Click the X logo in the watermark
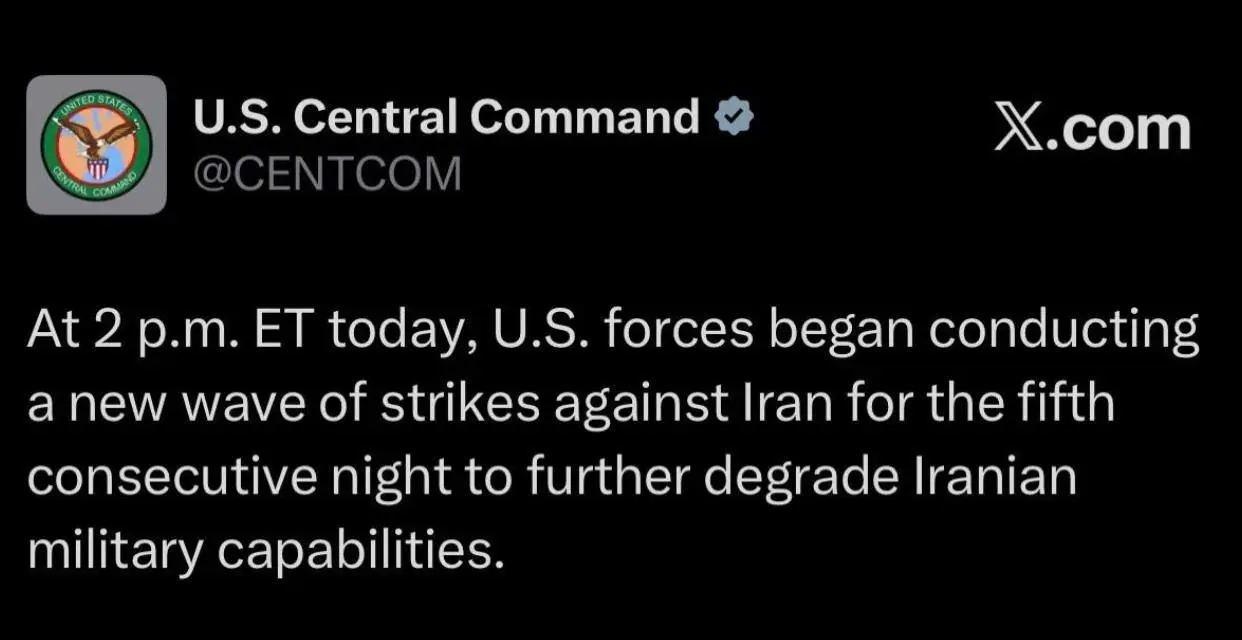1242x640 pixels. [x=1021, y=129]
